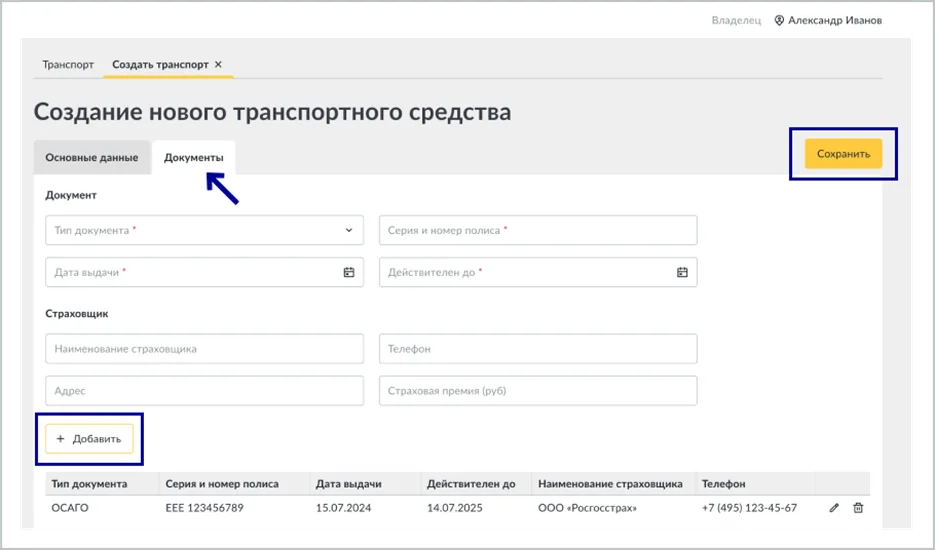935x550 pixels.
Task: Focus the Наименование страховщика field
Action: 205,348
